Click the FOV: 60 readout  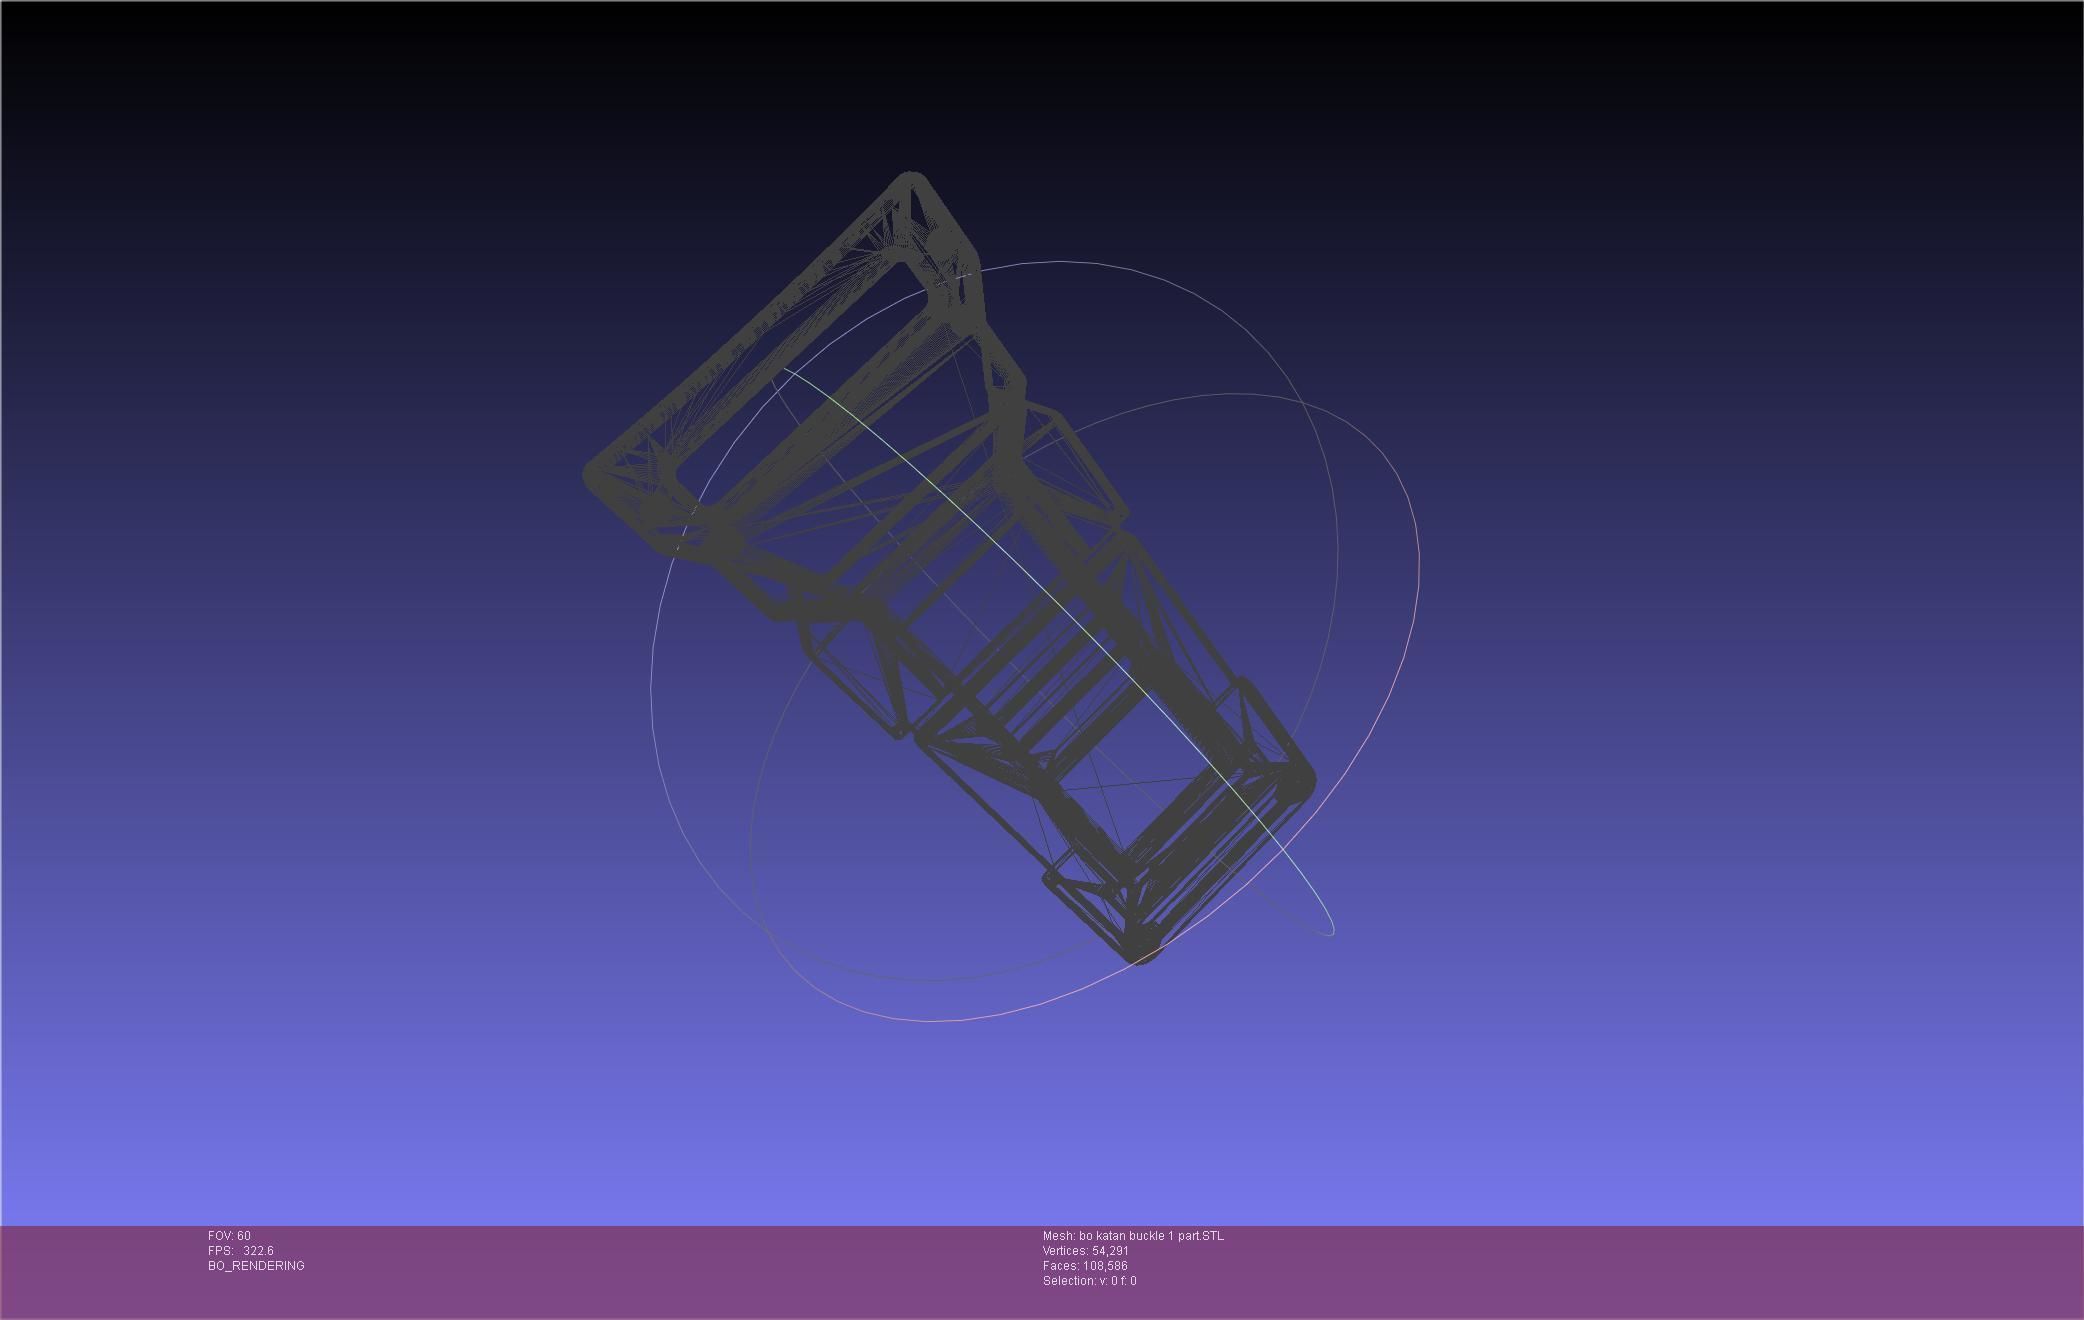coord(229,1236)
